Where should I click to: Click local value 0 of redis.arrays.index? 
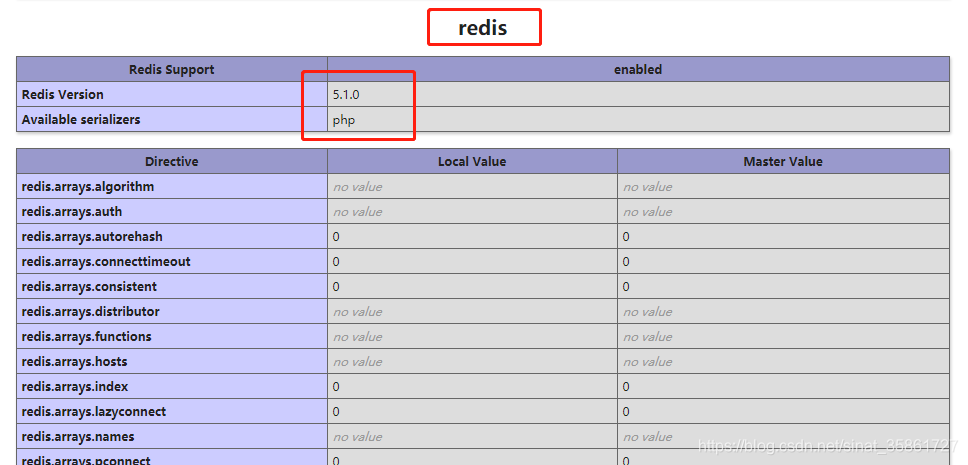point(336,387)
